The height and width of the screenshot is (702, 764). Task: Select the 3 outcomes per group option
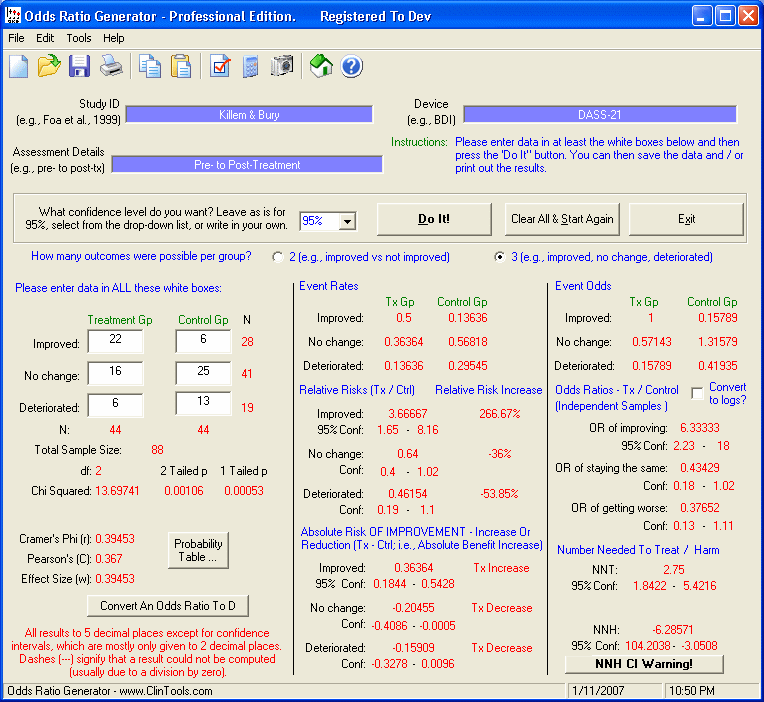(x=500, y=257)
